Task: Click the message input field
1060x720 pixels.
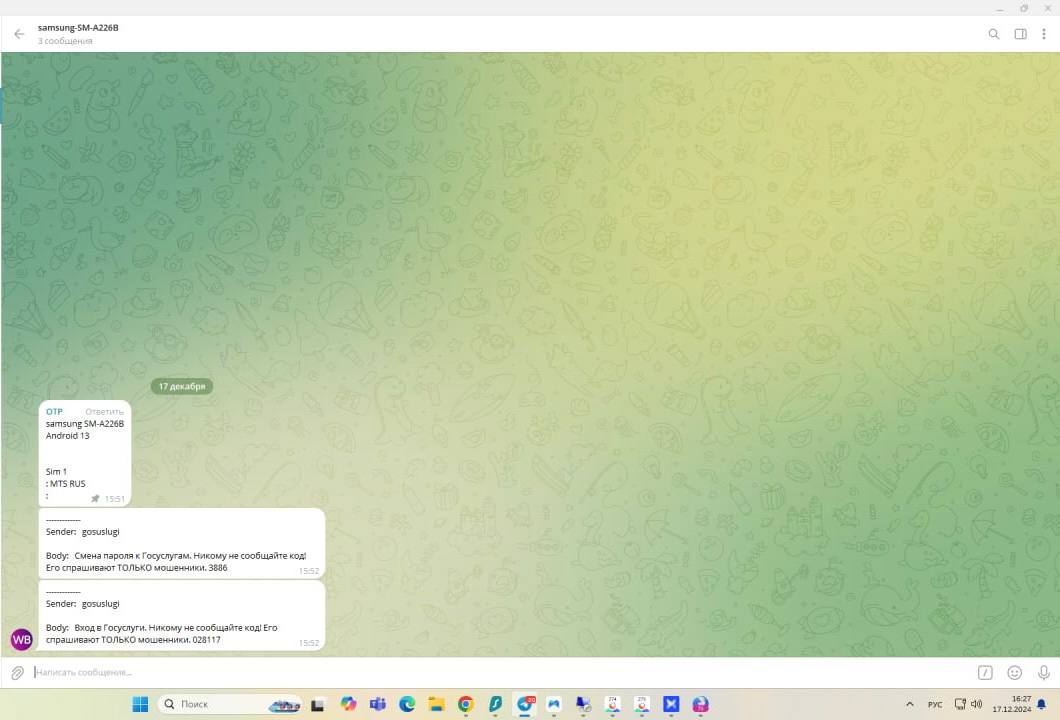Action: pyautogui.click(x=500, y=673)
